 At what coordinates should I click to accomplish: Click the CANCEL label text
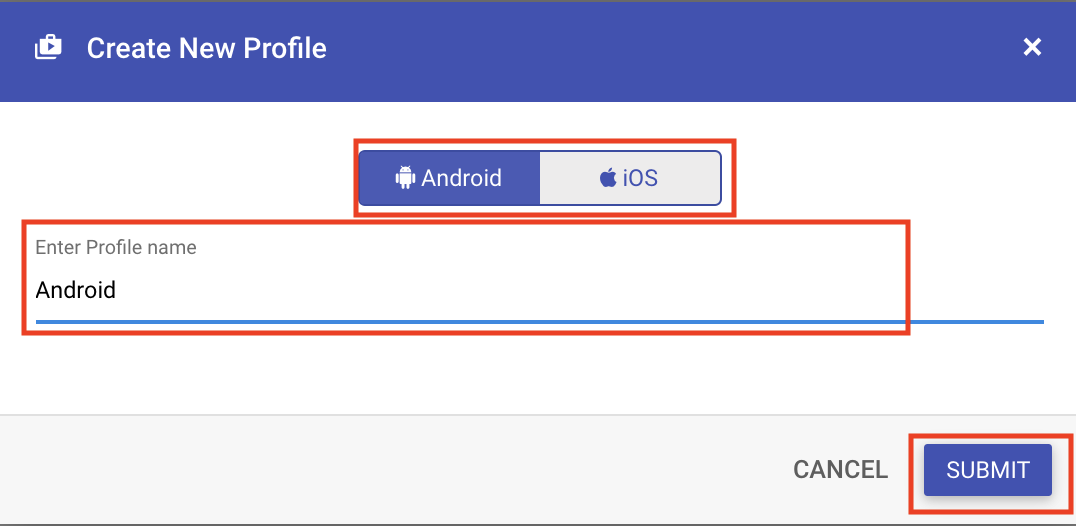click(840, 469)
